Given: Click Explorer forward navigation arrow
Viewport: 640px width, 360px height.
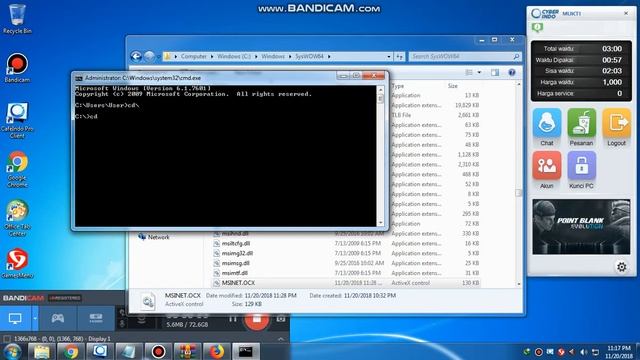Looking at the screenshot, I should tap(149, 56).
